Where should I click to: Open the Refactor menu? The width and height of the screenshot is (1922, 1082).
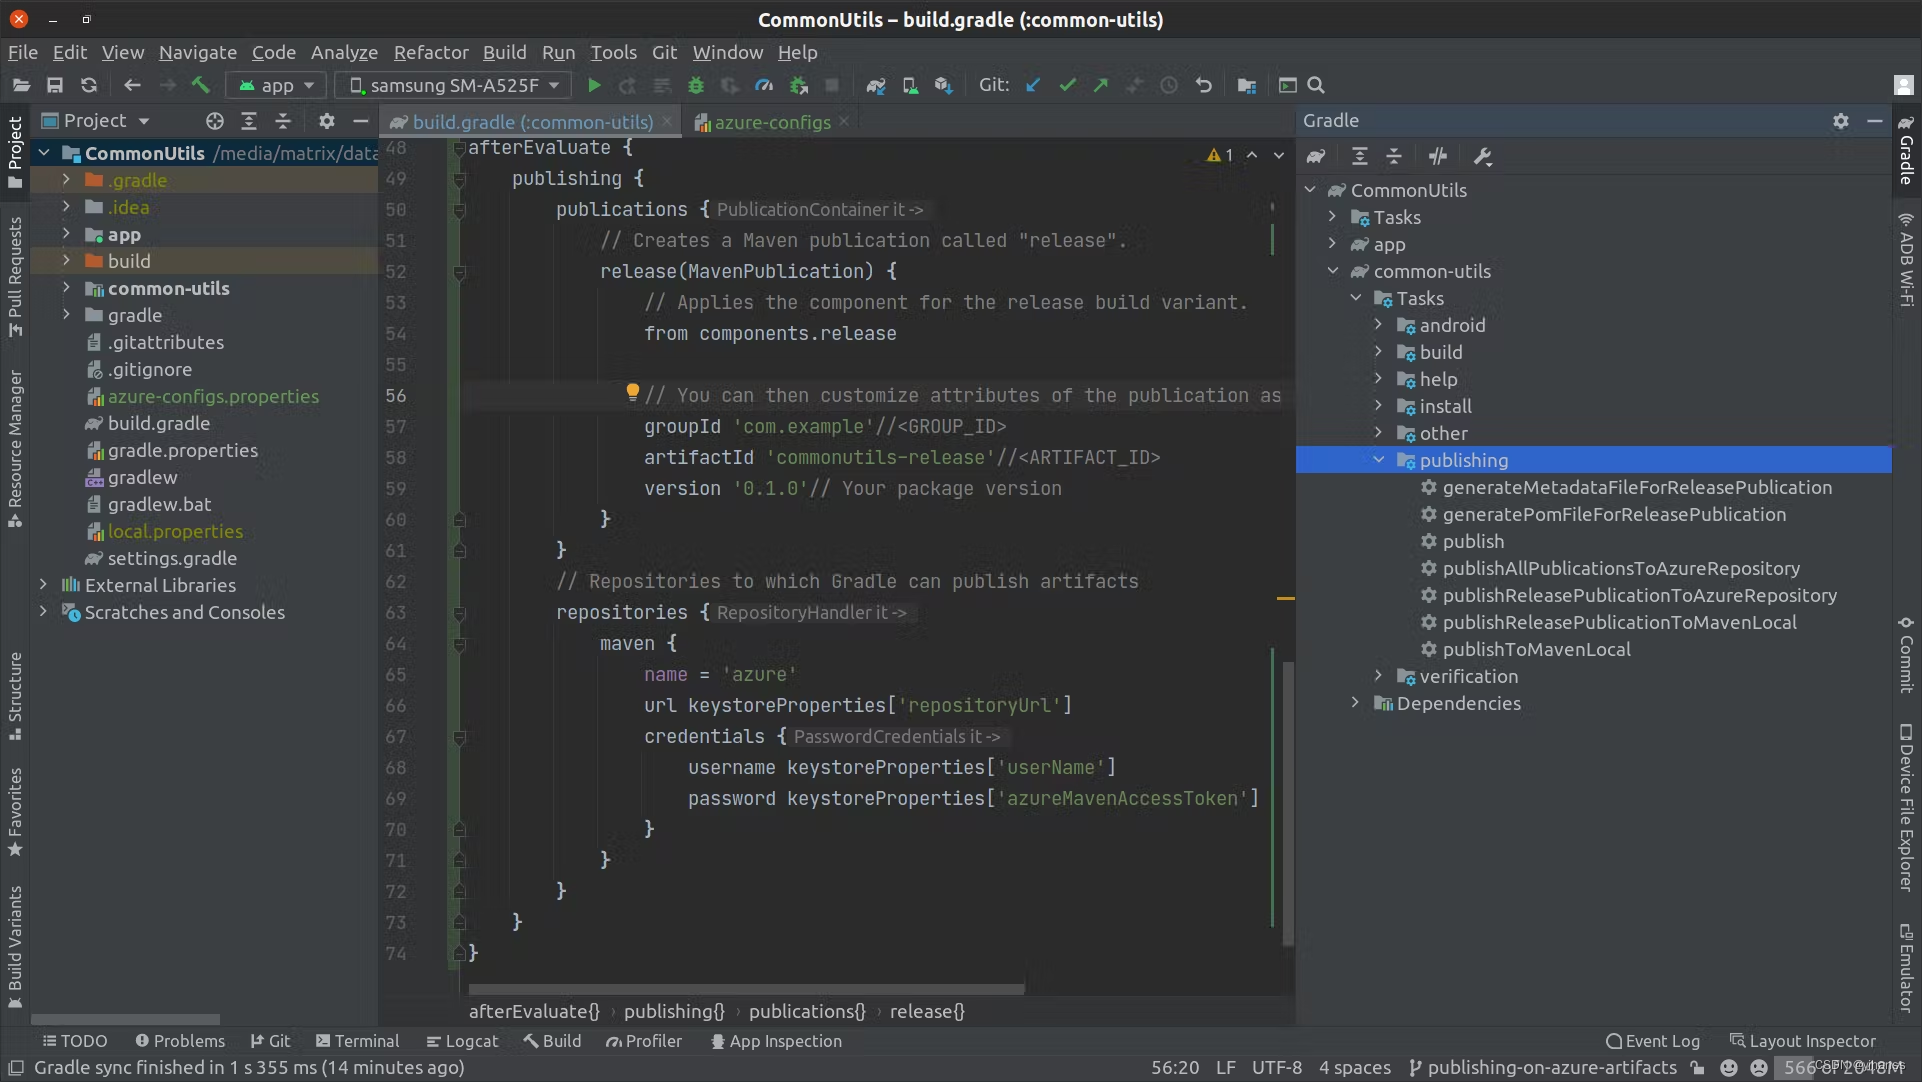pyautogui.click(x=431, y=52)
